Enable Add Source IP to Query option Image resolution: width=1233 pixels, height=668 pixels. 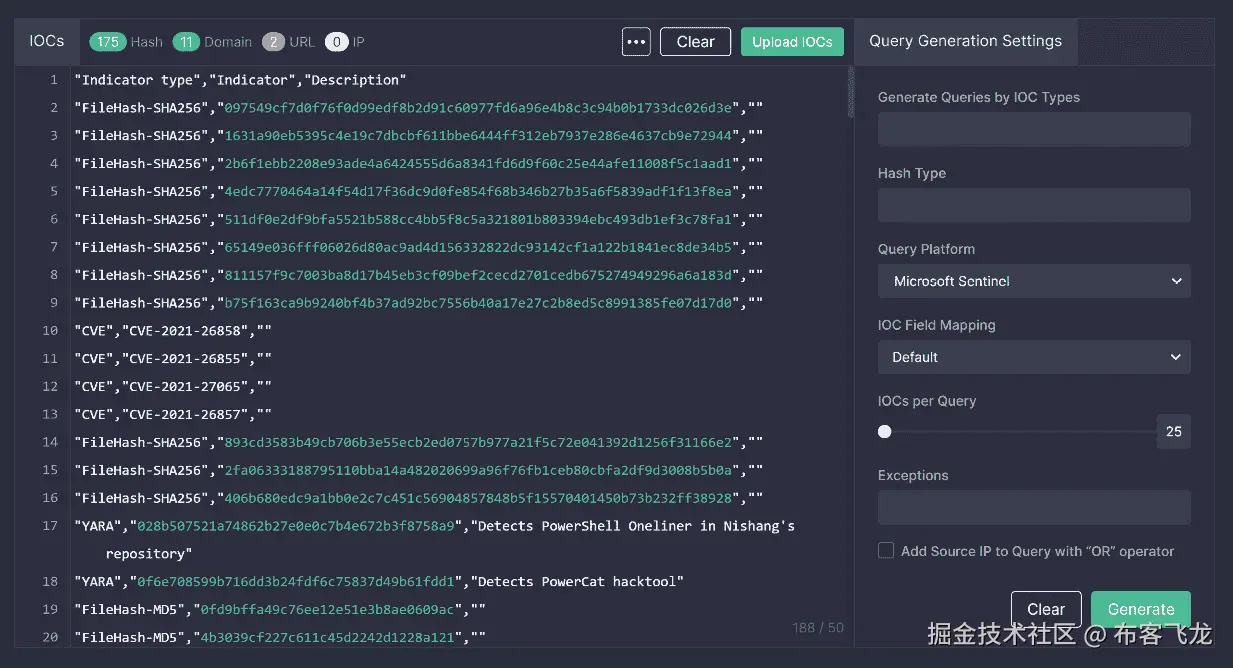pos(886,550)
